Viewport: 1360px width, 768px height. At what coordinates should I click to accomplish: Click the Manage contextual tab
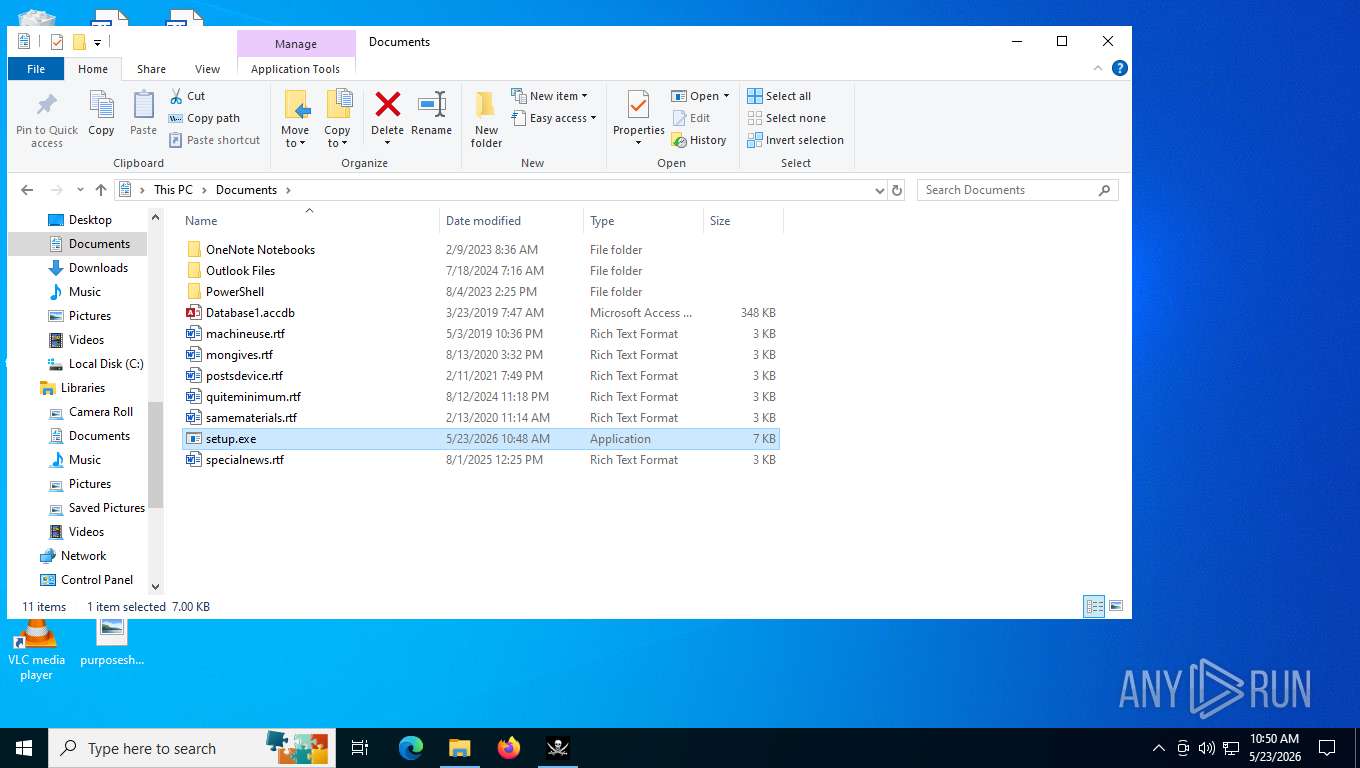[296, 44]
